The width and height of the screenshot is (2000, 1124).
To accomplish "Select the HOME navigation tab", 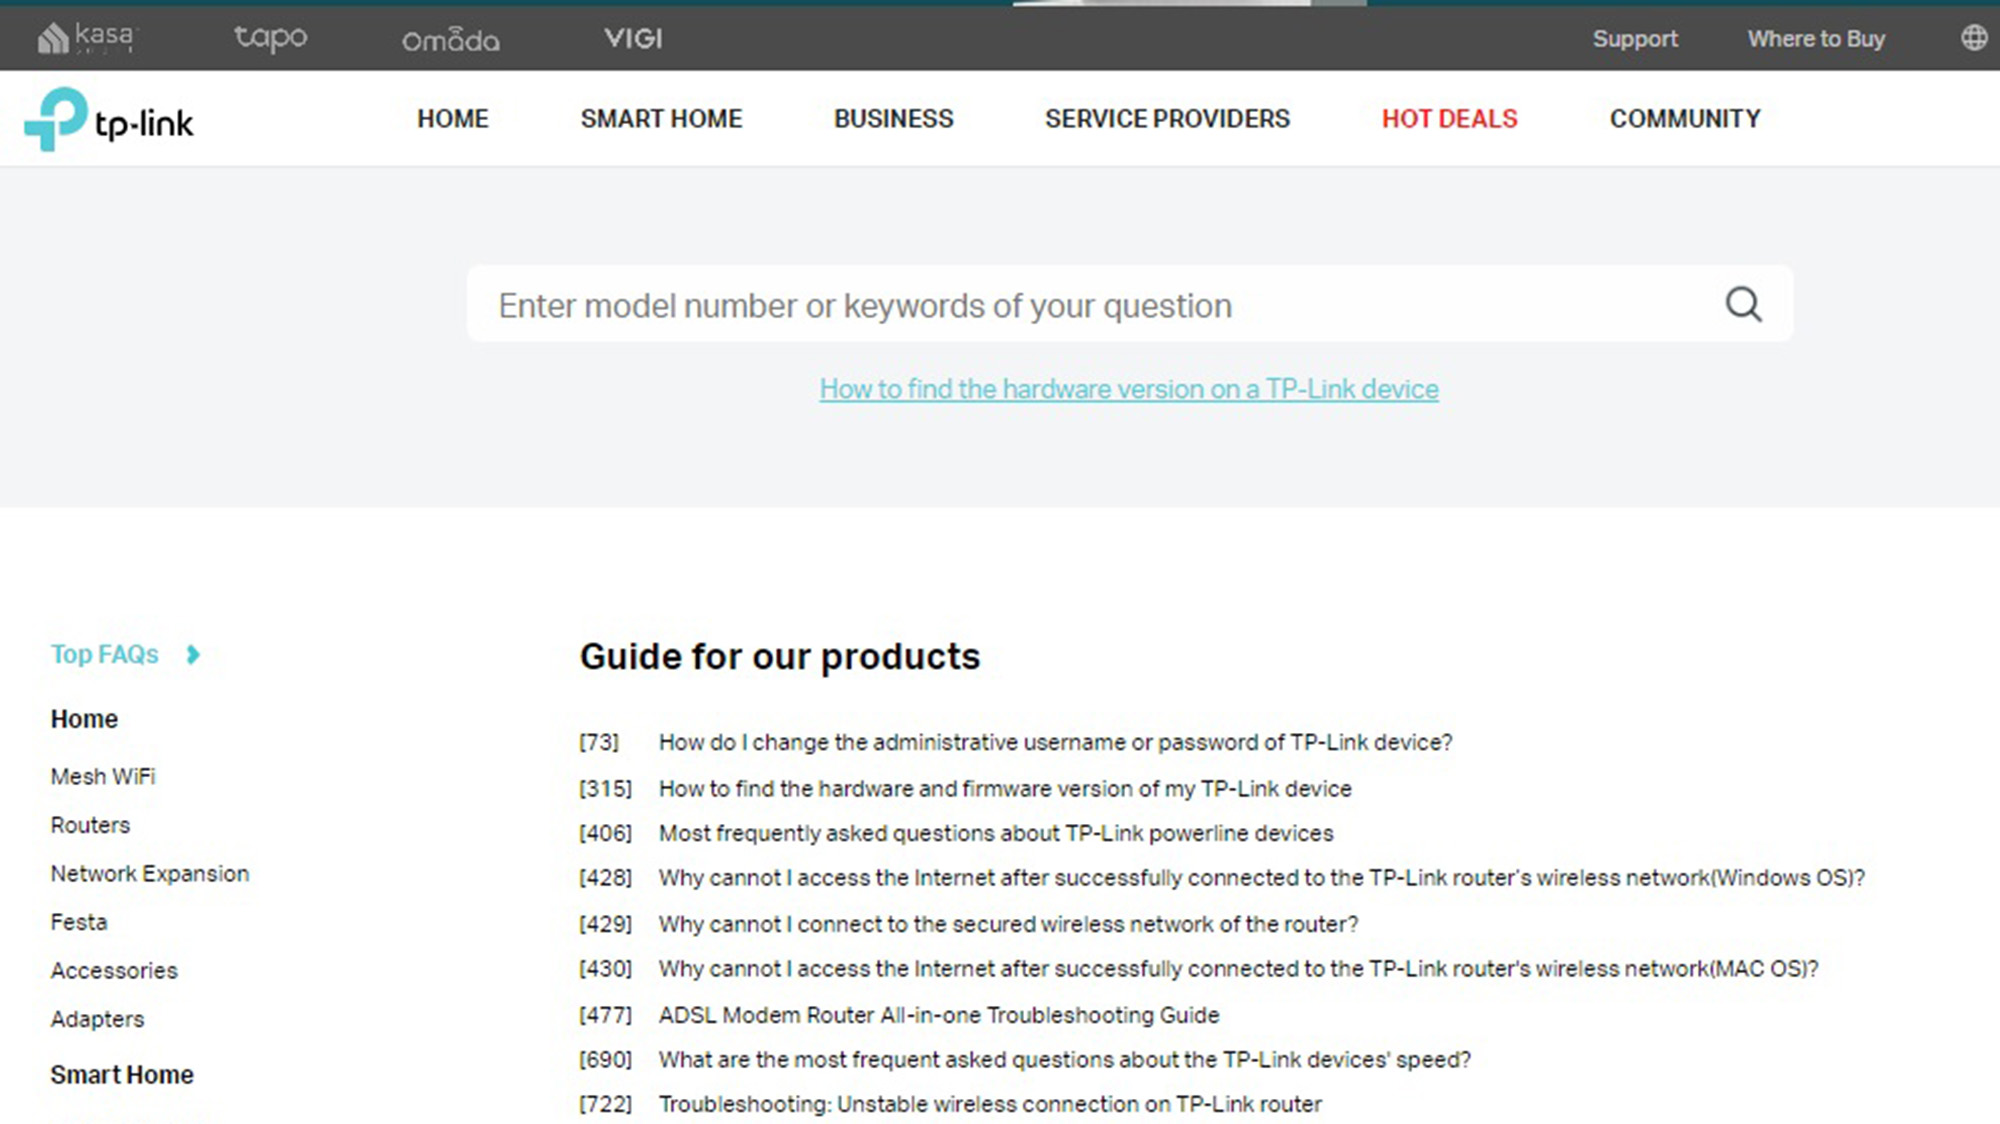I will pyautogui.click(x=453, y=118).
